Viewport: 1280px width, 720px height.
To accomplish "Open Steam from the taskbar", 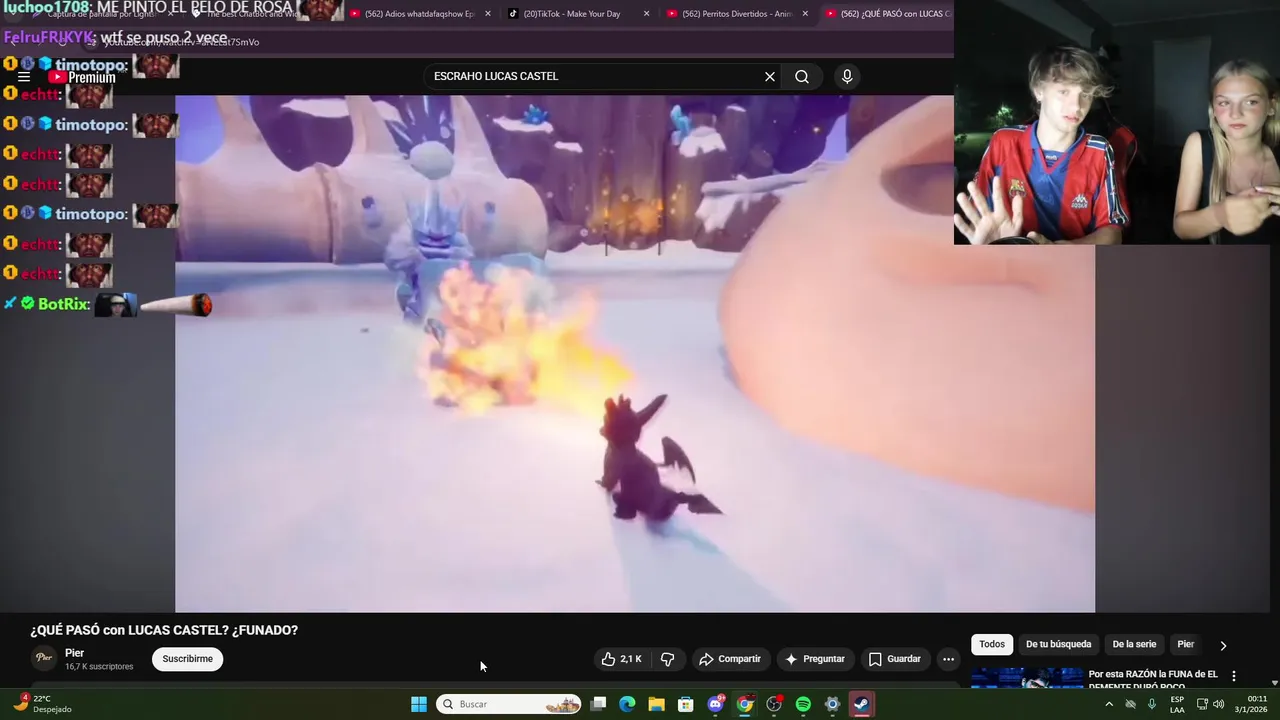I will point(861,704).
